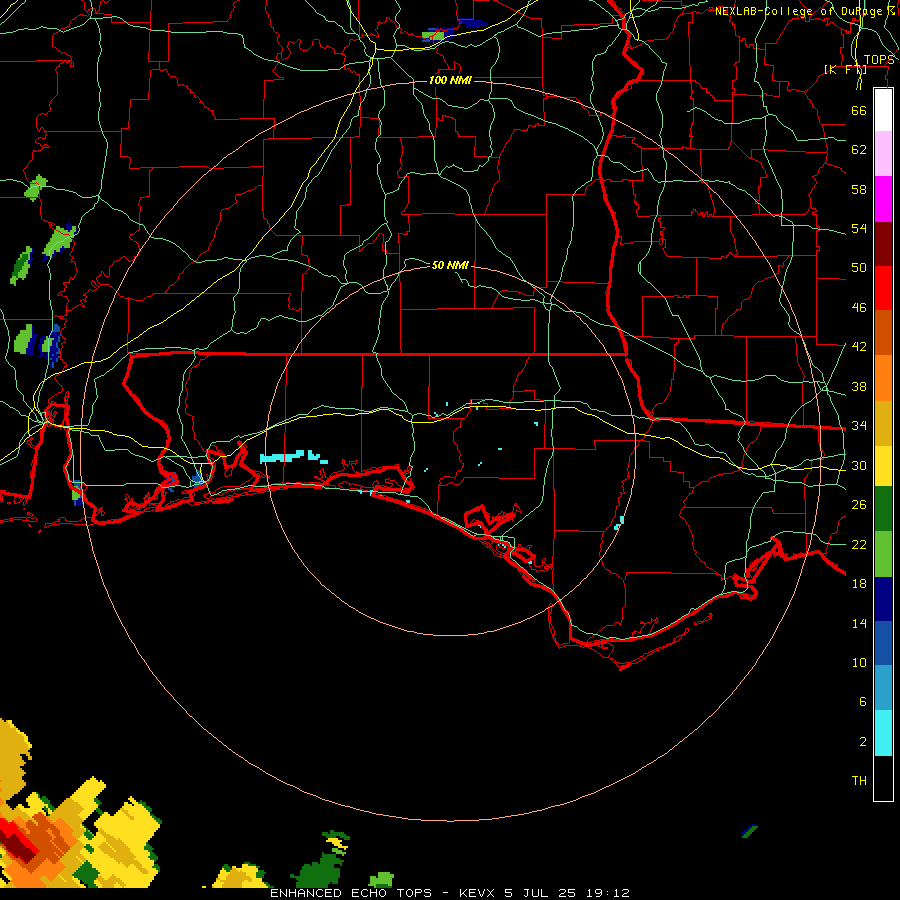The width and height of the screenshot is (900, 900).
Task: Click the medium blue swatch between 14 and 18
Action: tap(883, 643)
